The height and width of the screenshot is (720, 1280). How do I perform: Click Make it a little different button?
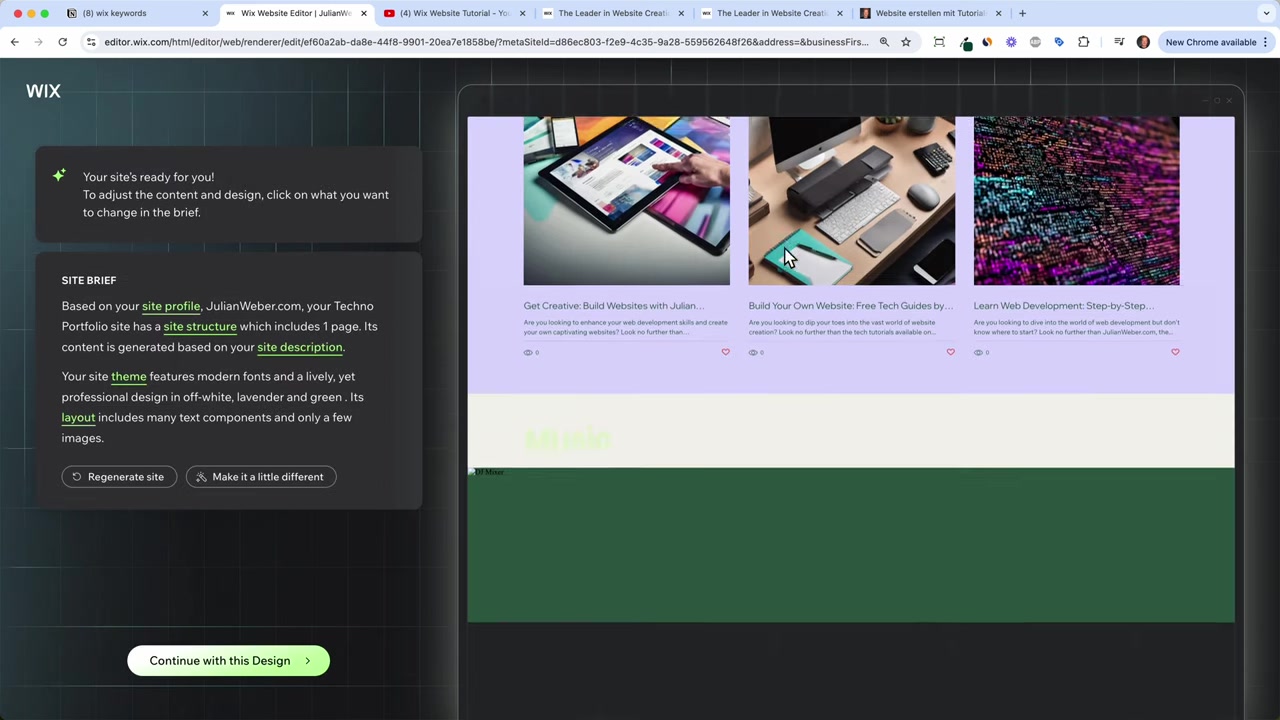(x=261, y=477)
